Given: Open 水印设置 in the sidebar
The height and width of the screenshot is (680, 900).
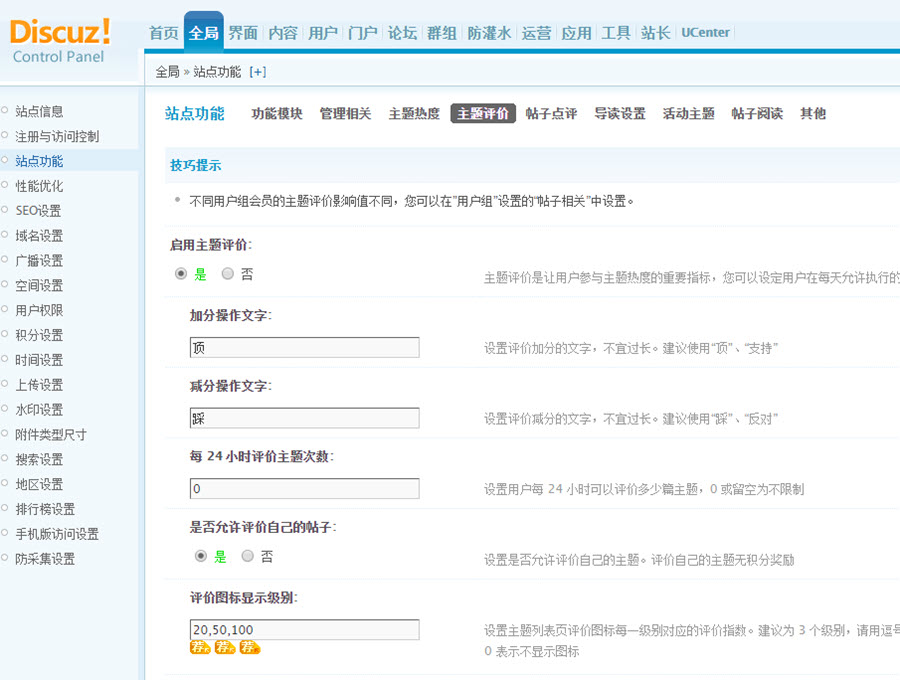Looking at the screenshot, I should tap(39, 410).
